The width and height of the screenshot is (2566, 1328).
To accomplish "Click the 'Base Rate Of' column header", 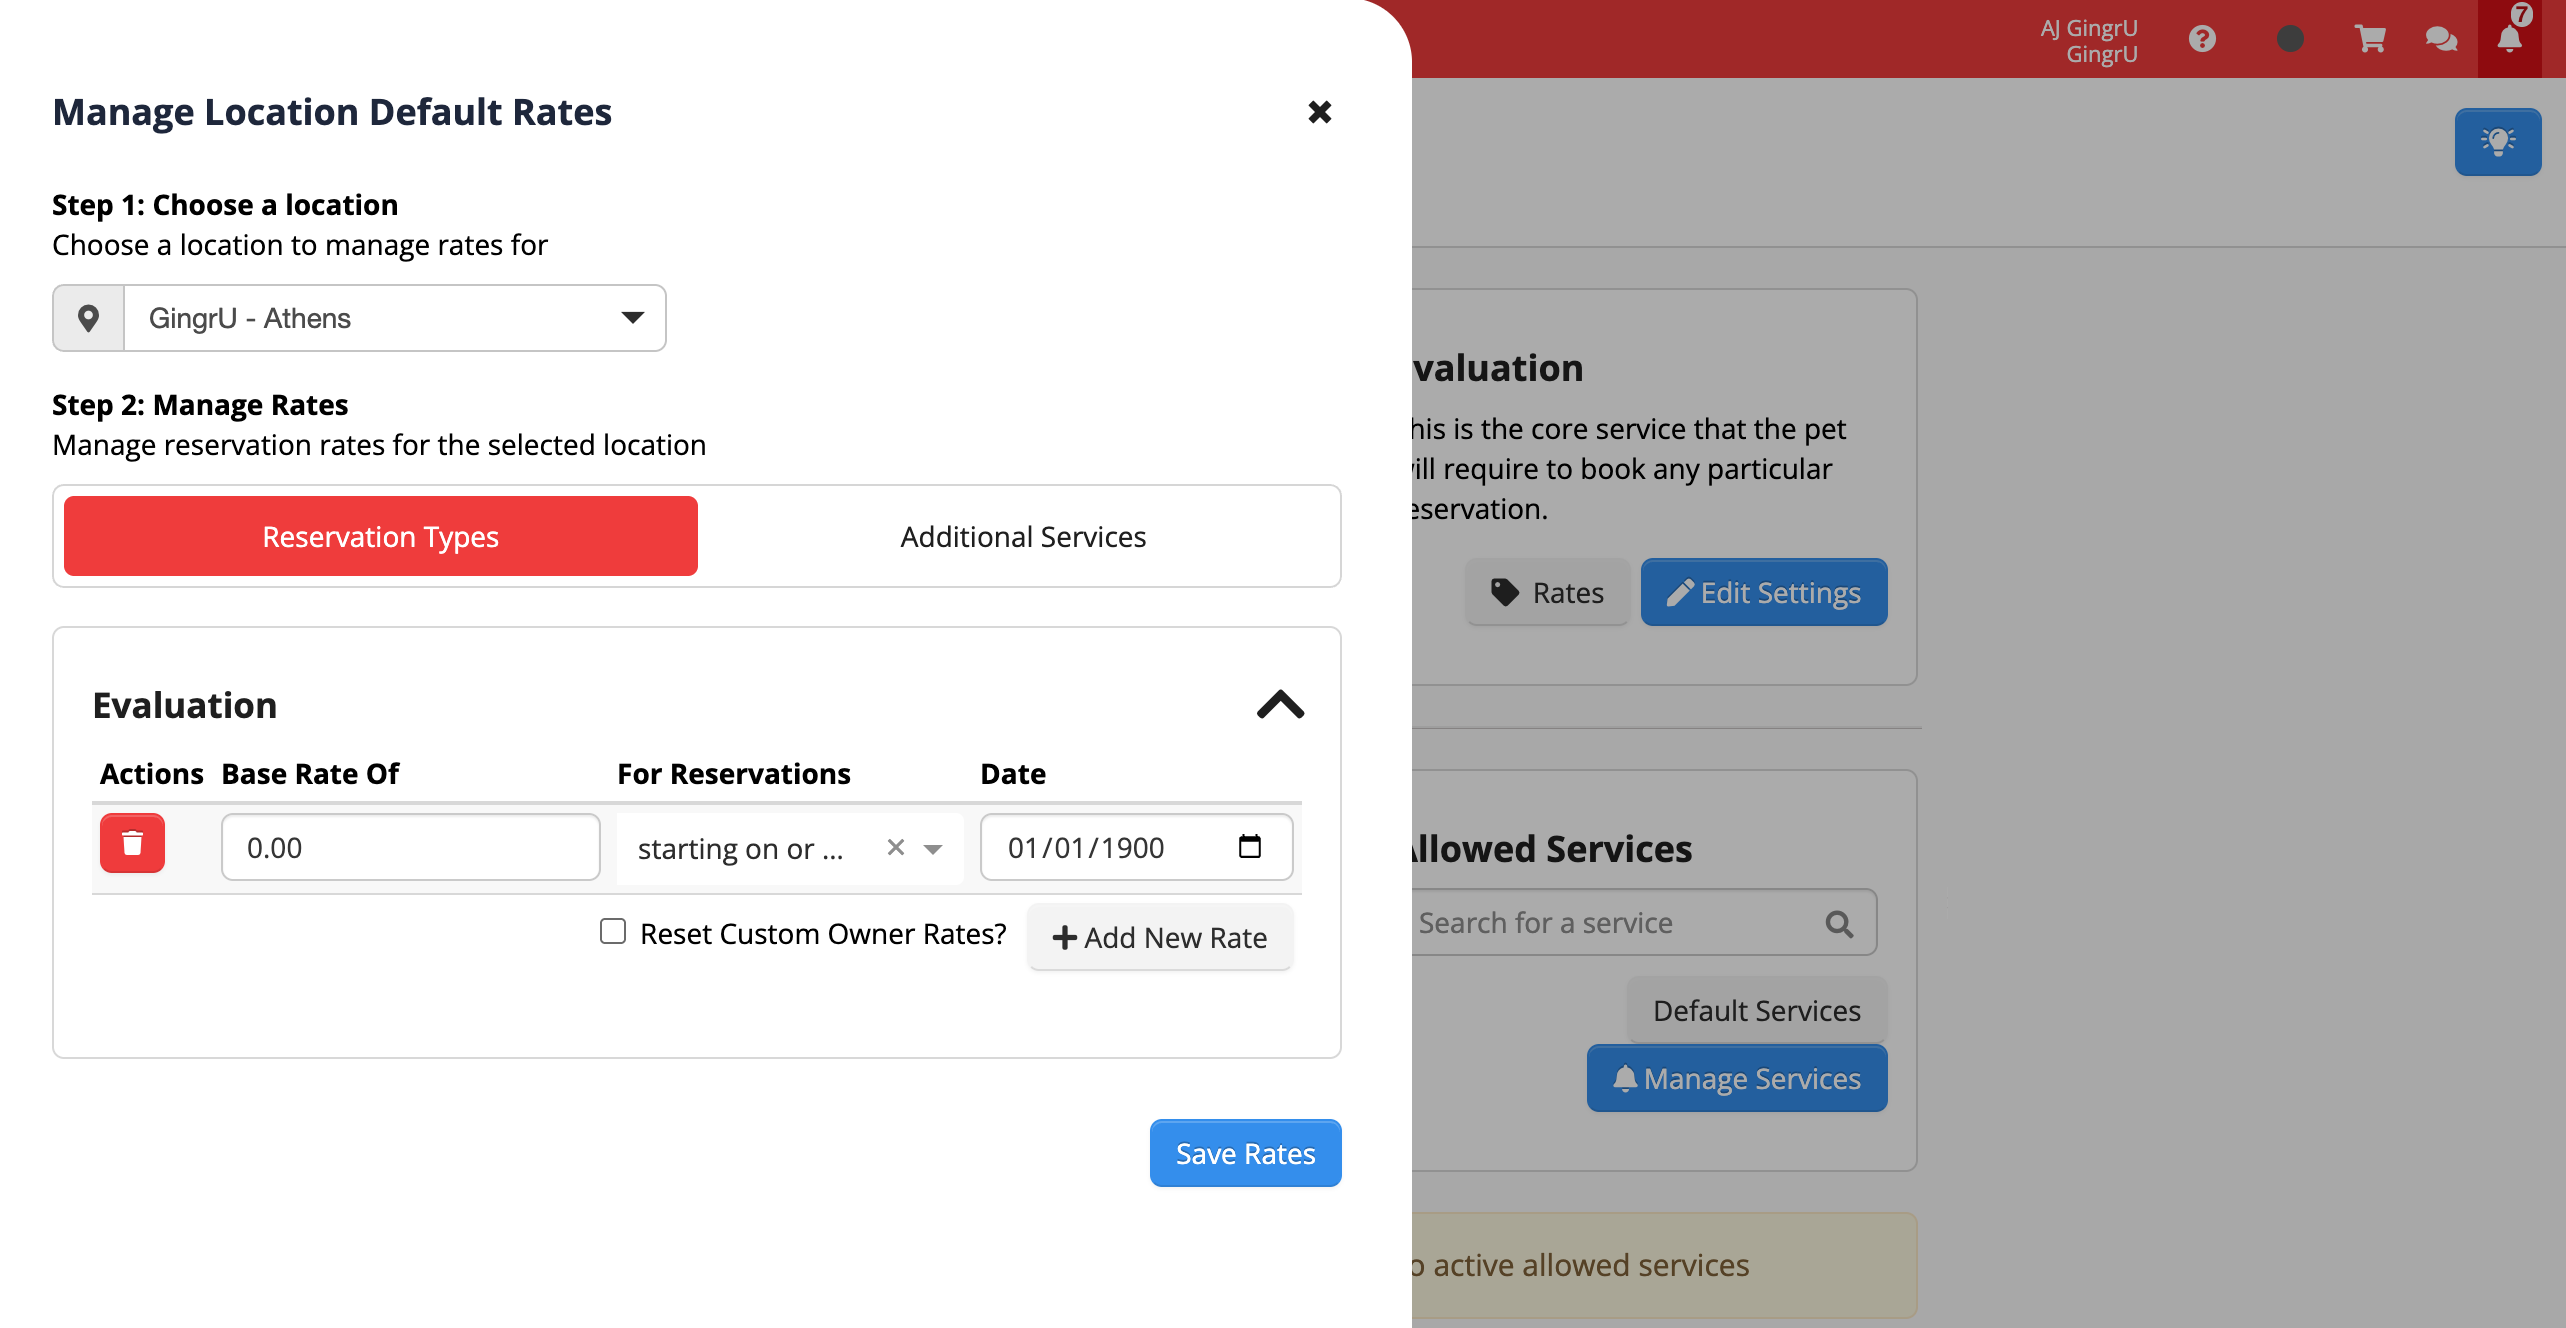I will (x=310, y=774).
